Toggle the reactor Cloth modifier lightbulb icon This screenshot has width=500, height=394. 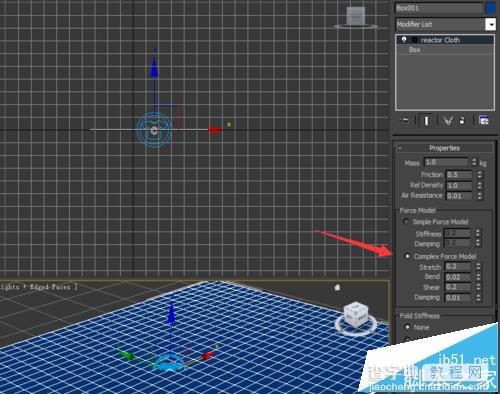pos(404,40)
